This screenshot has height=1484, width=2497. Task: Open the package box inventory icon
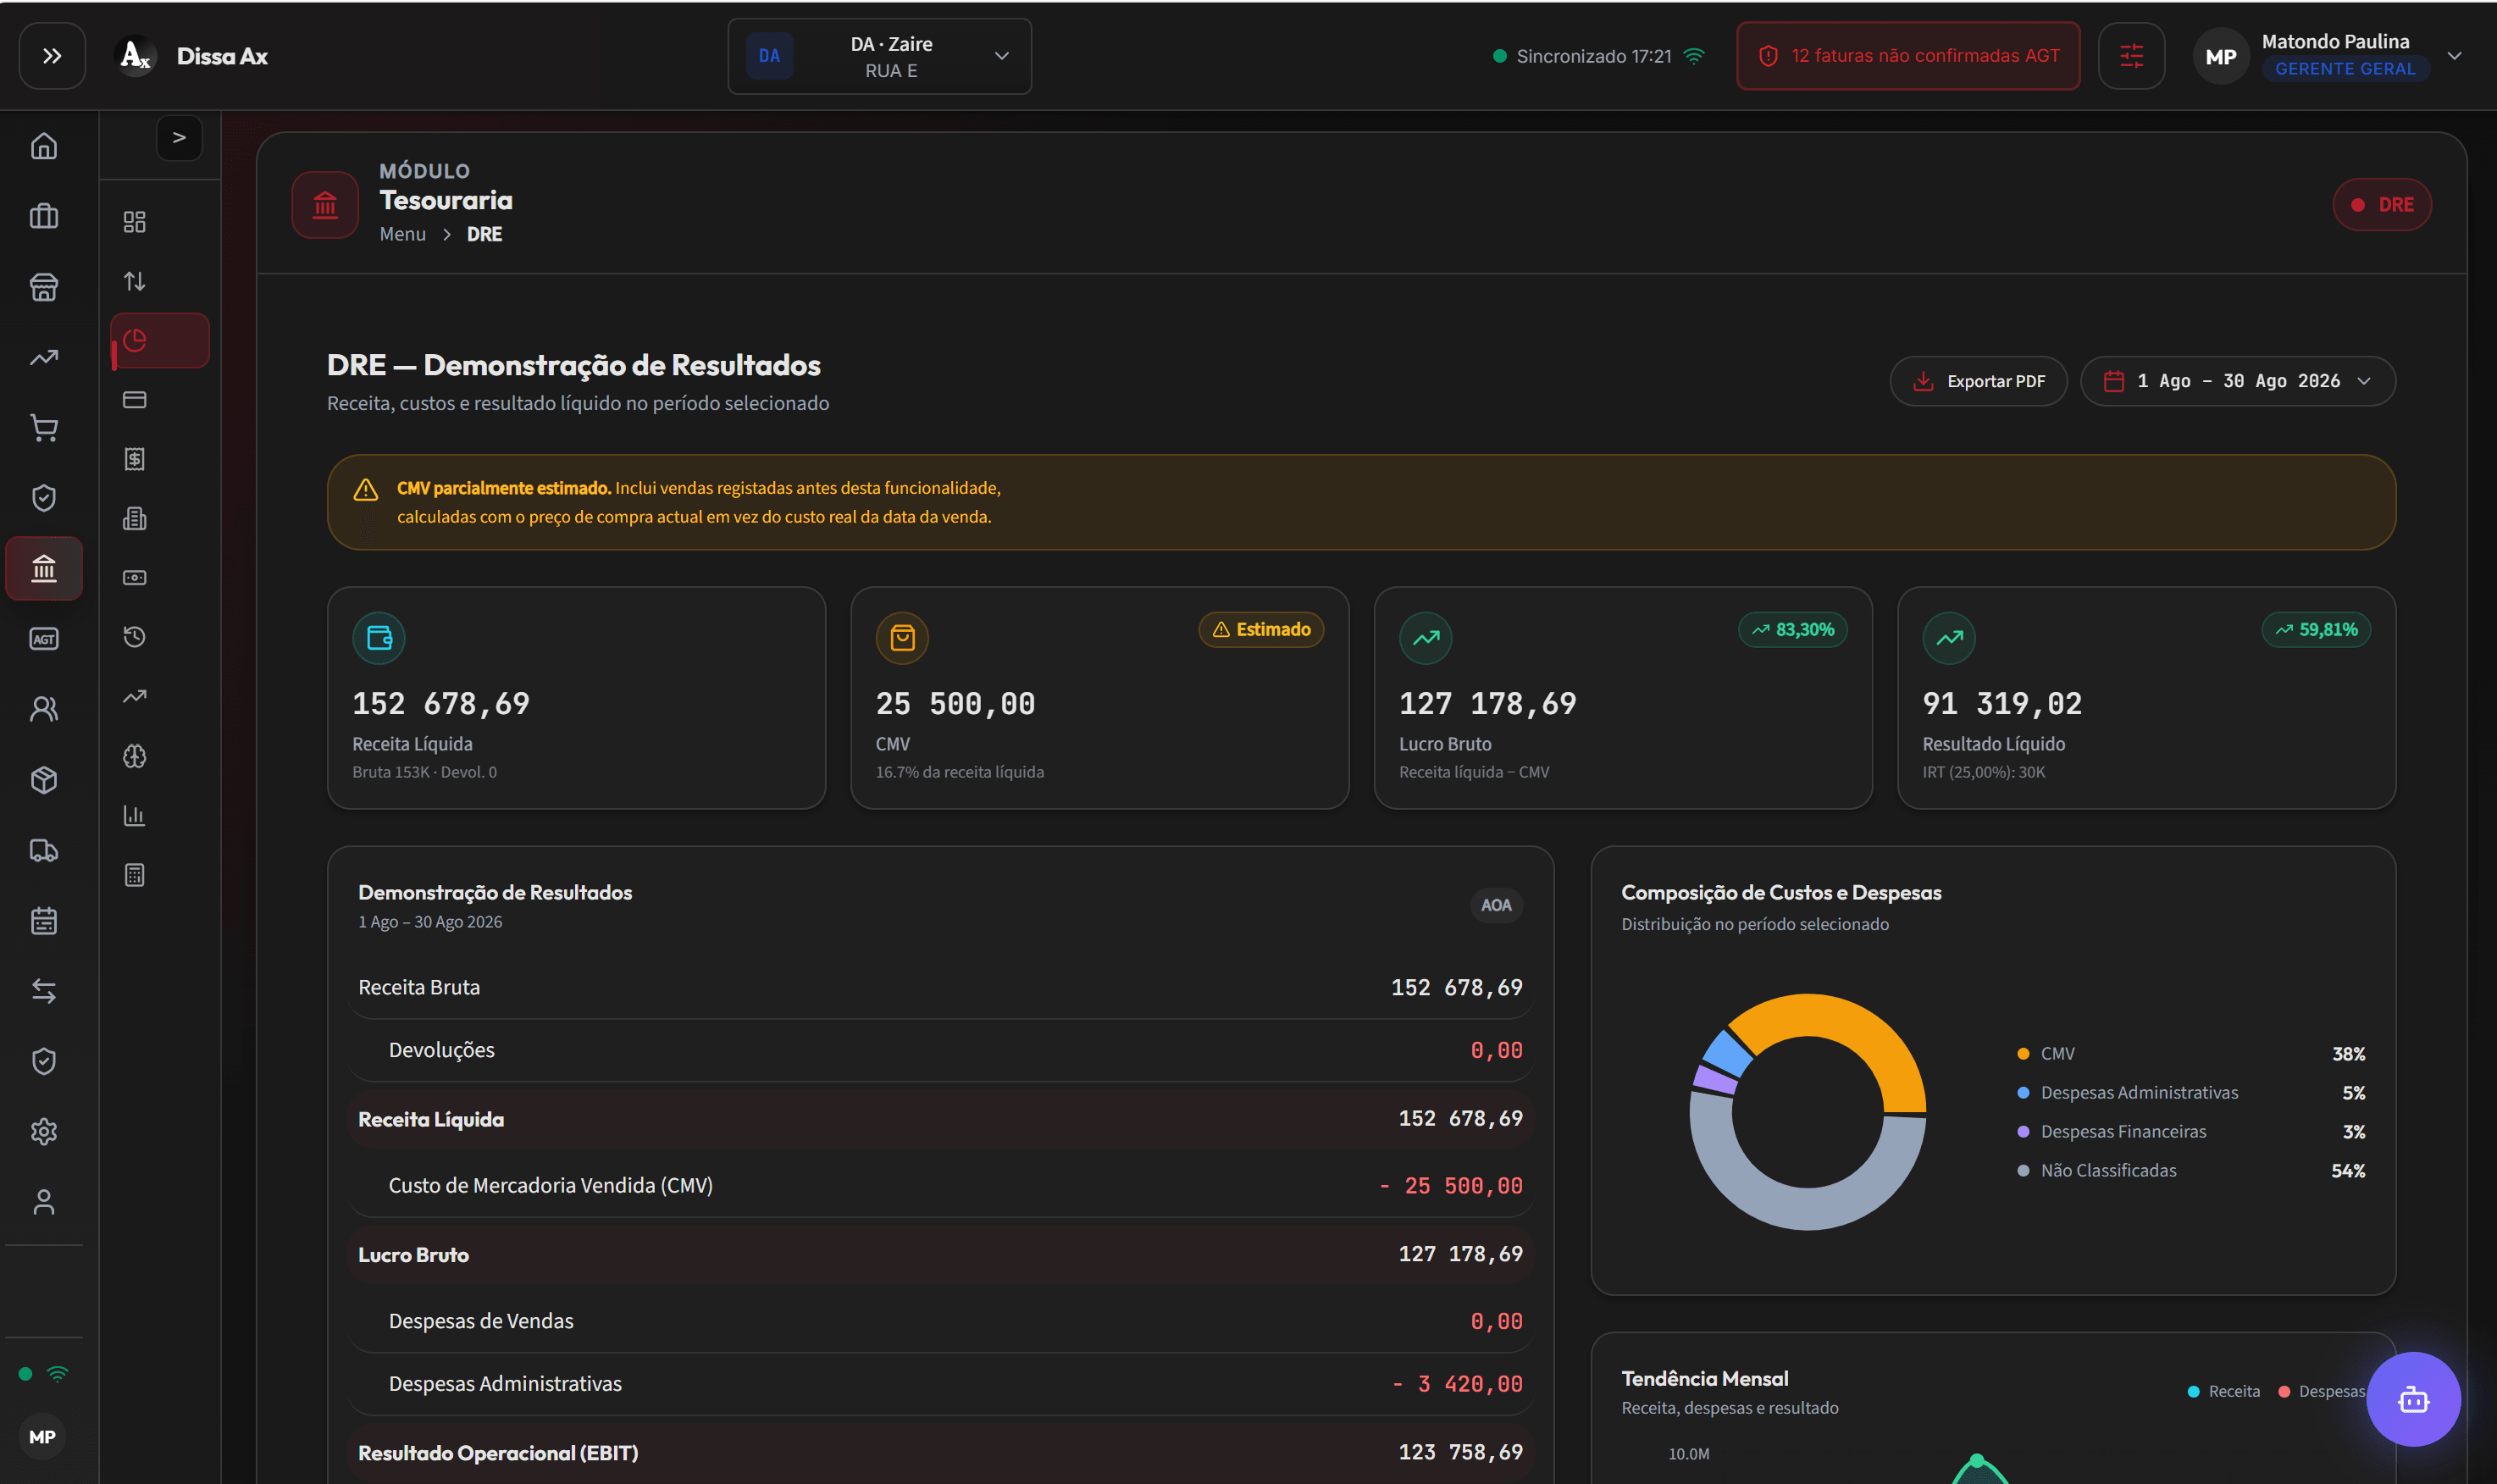tap(44, 780)
